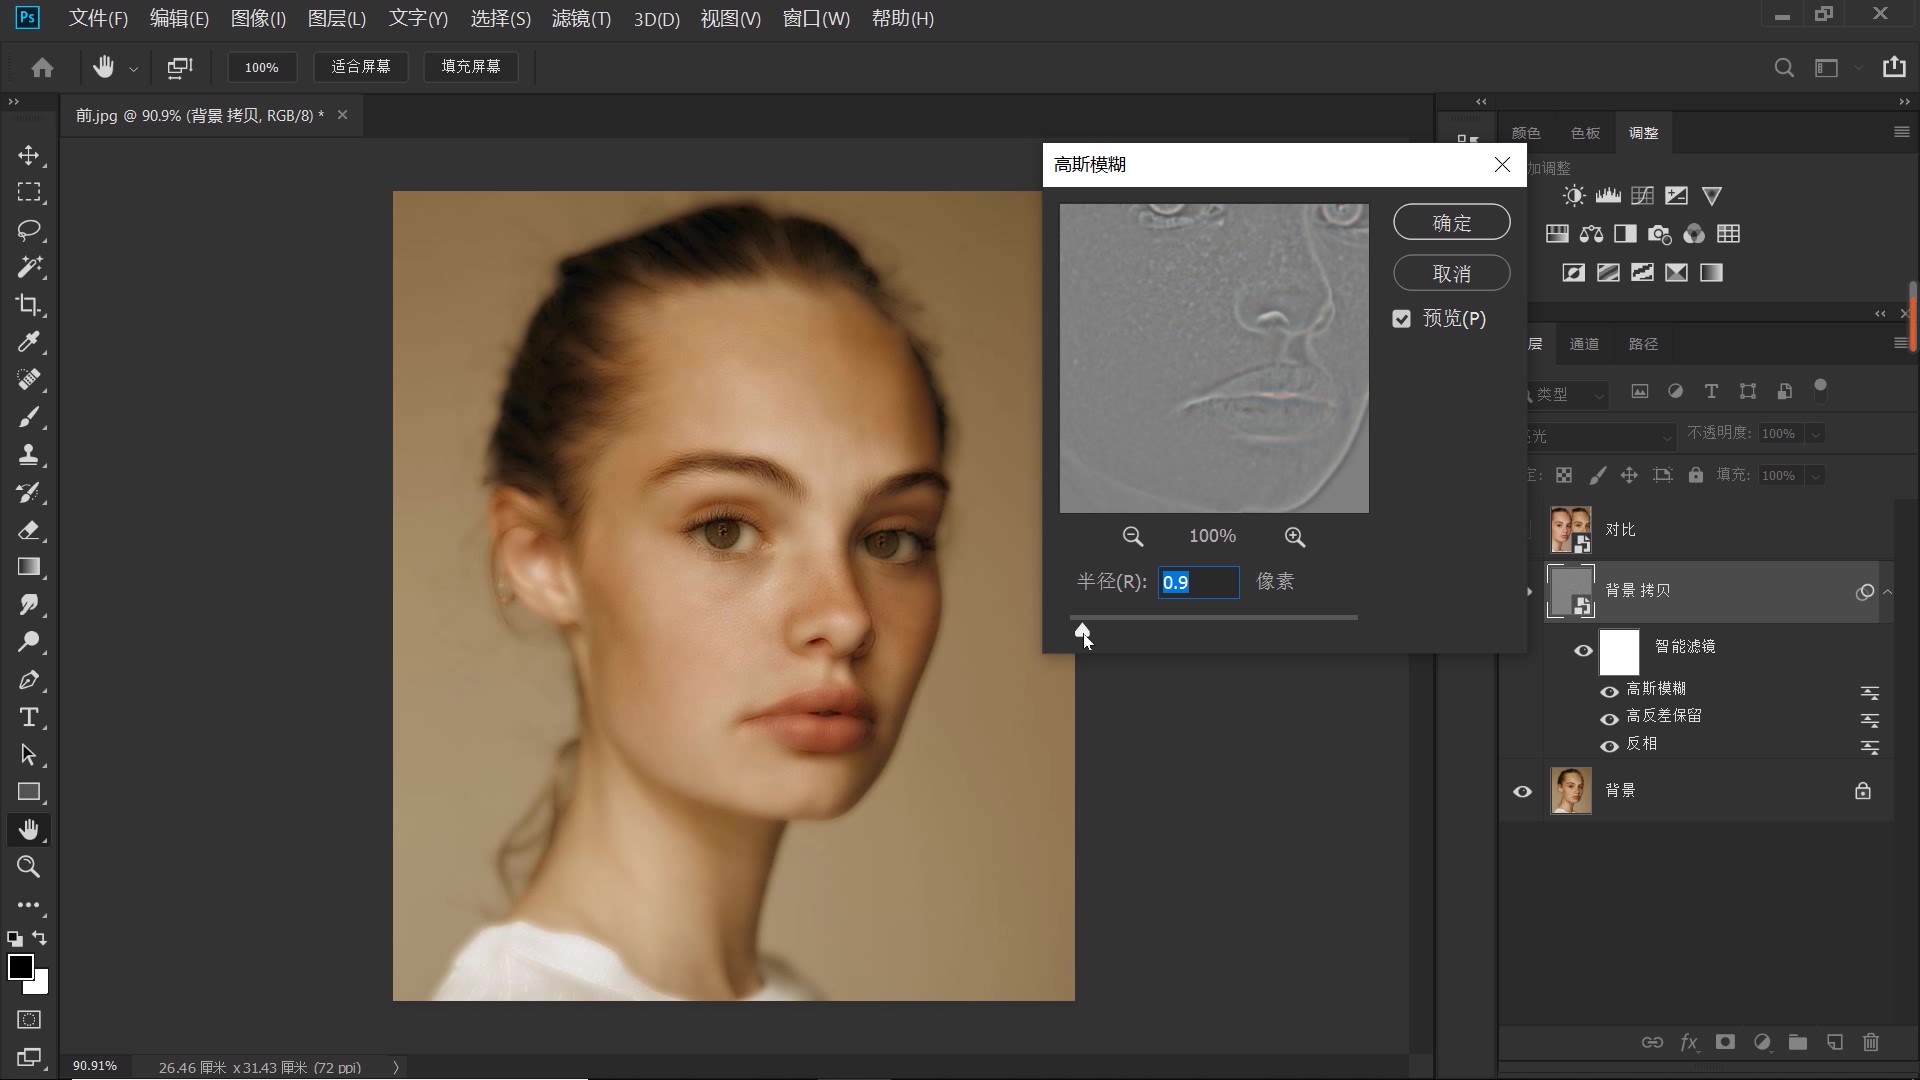
Task: Toggle 高斯模糊 smart filter visibility
Action: pyautogui.click(x=1609, y=691)
